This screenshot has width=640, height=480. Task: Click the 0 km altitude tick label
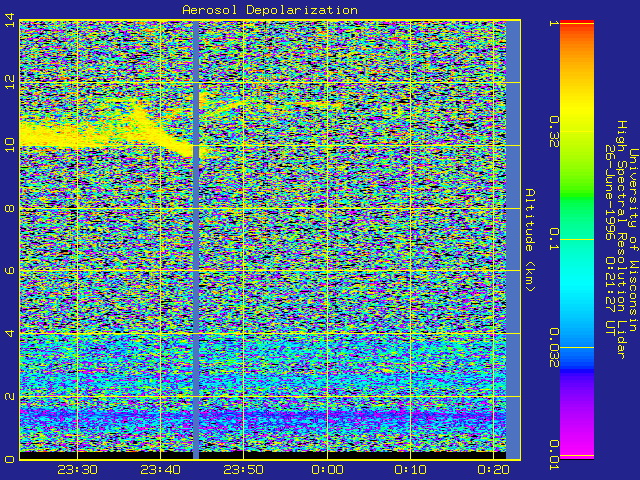(x=9, y=459)
